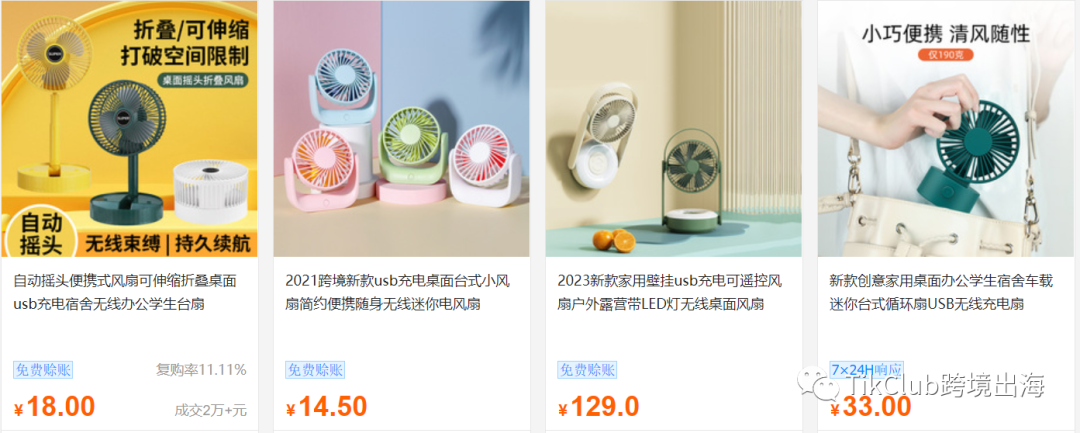The height and width of the screenshot is (433, 1080).
Task: Open the foldable oscillating fan product image
Action: point(129,128)
